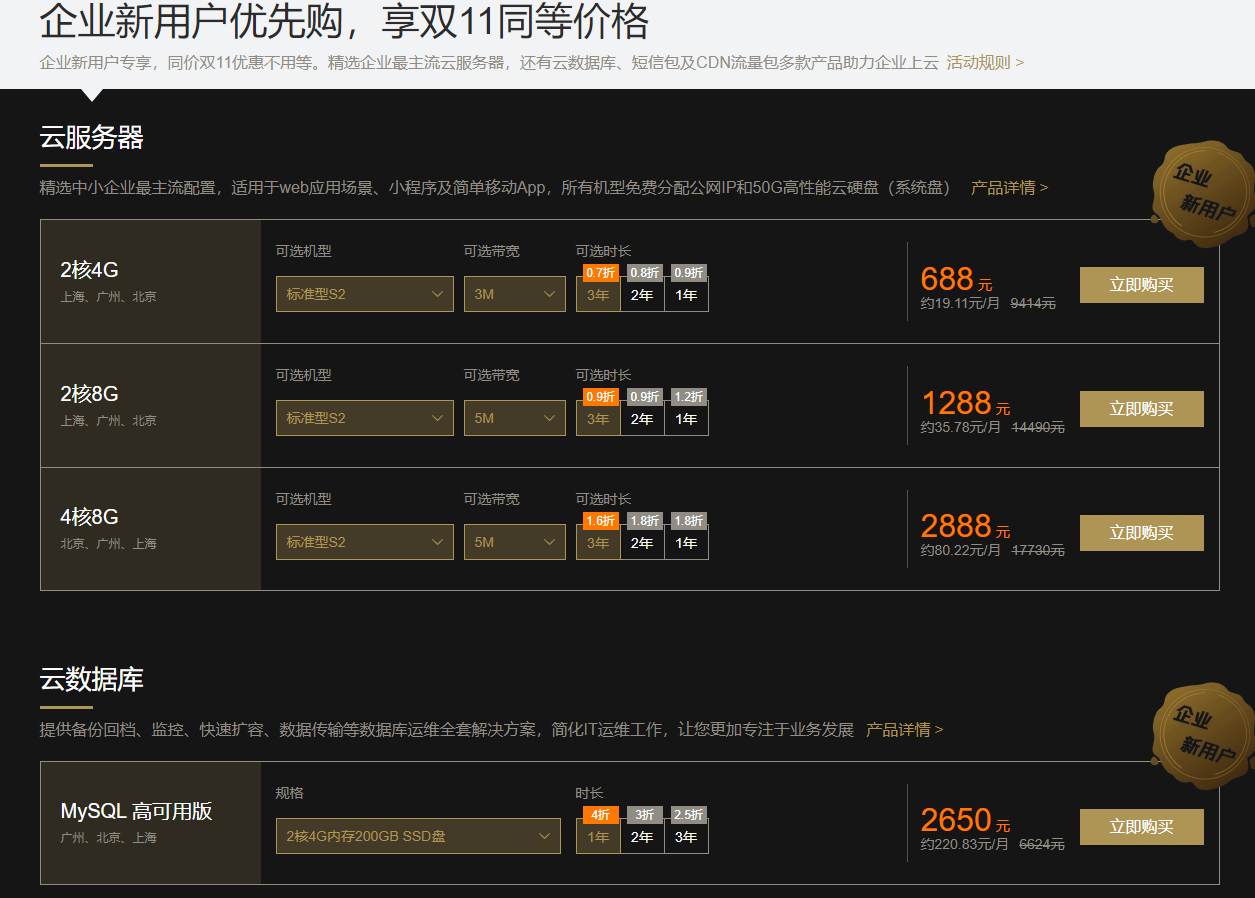Choose 2年 duration for 4核8G server
Screen dimensions: 1255x898
click(x=642, y=543)
